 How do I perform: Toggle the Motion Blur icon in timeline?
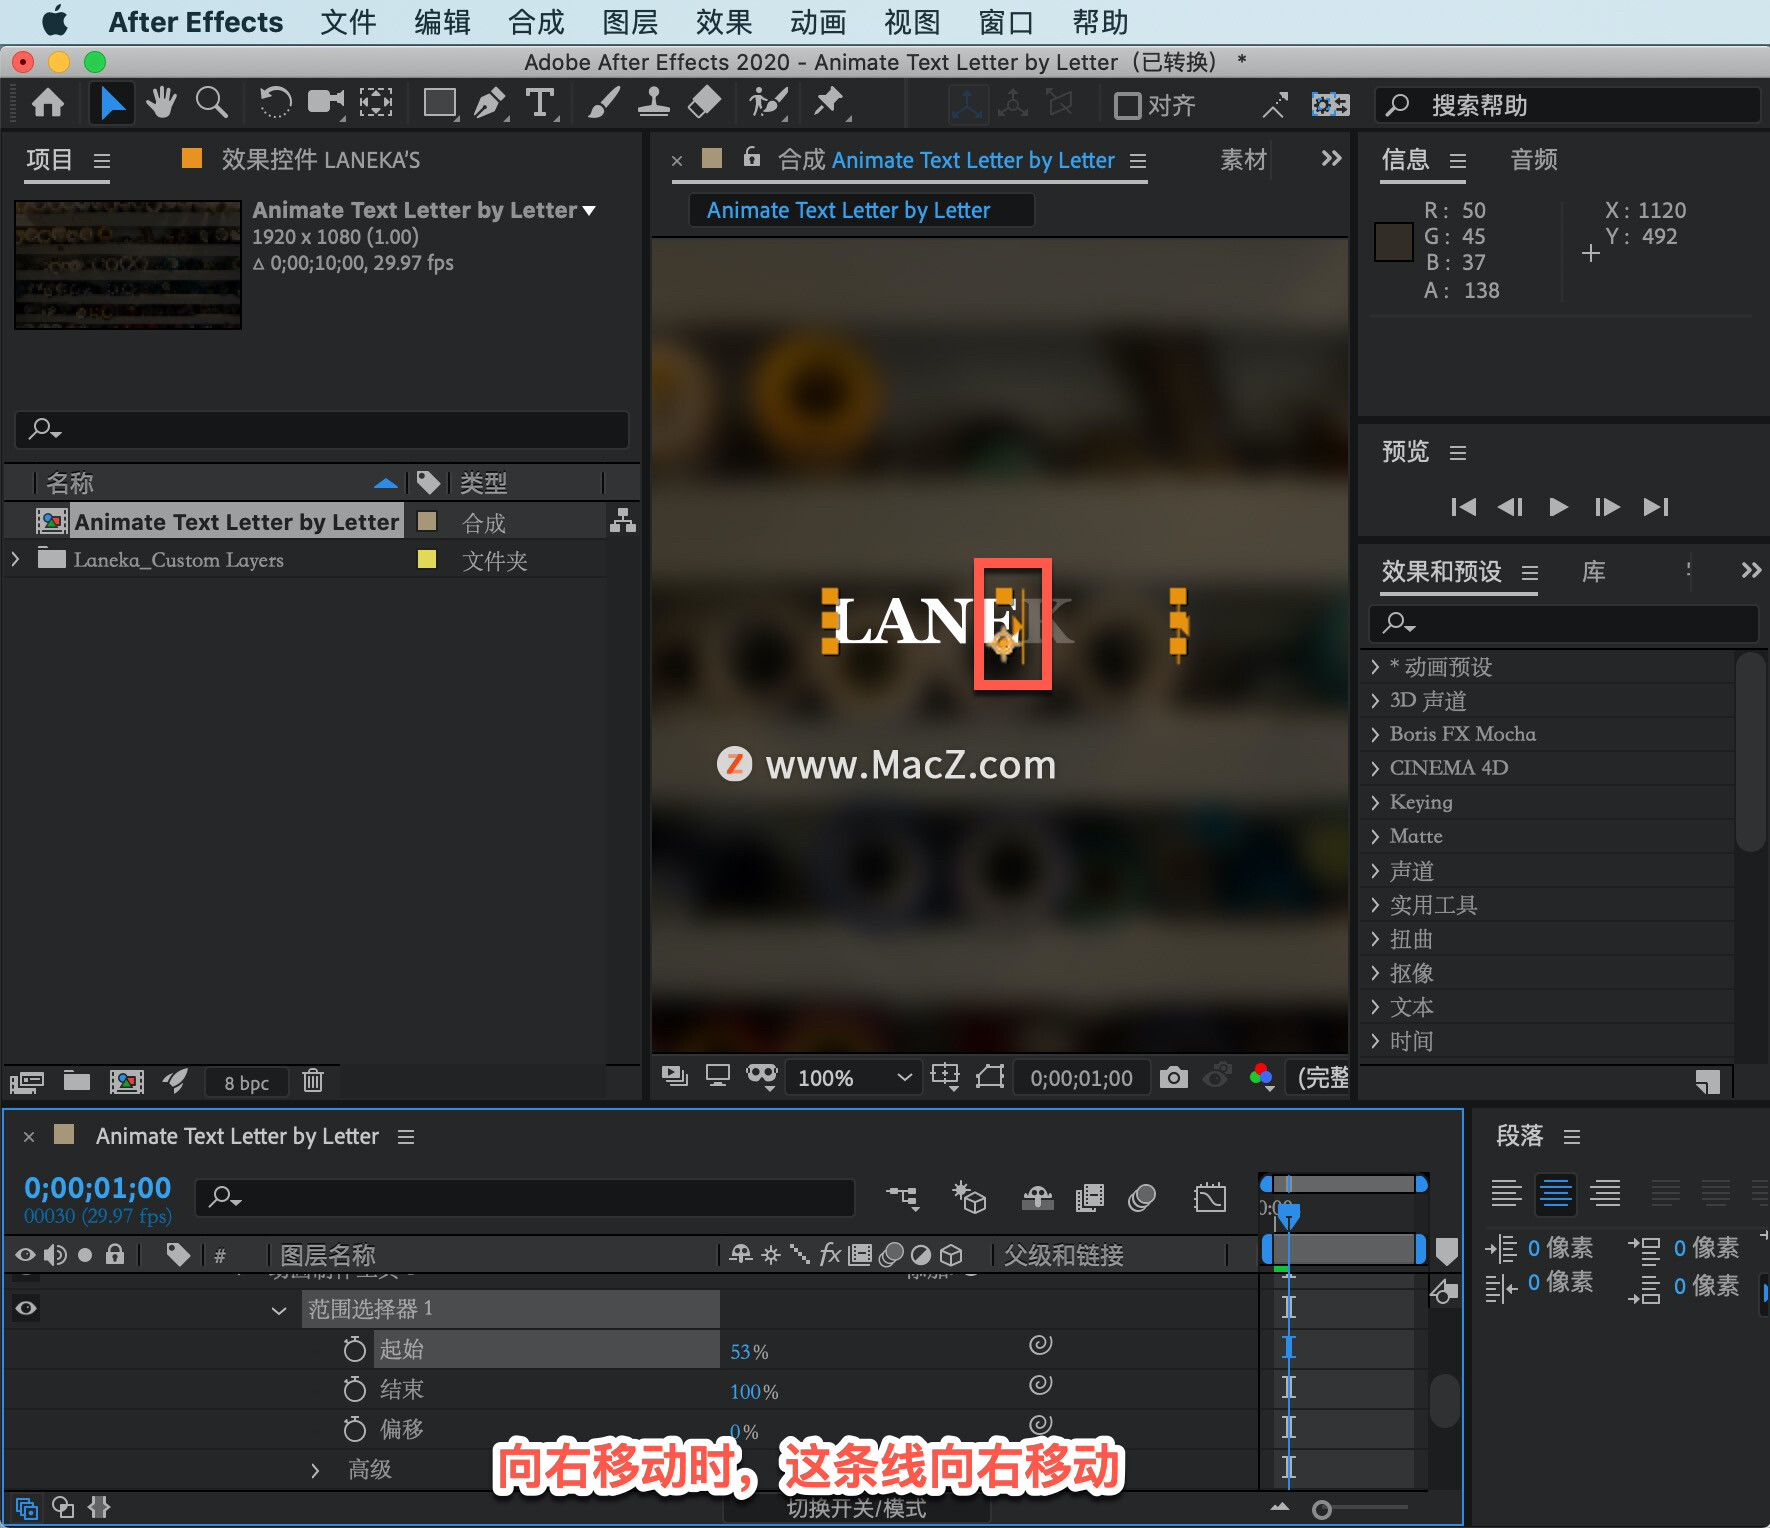click(x=1142, y=1197)
